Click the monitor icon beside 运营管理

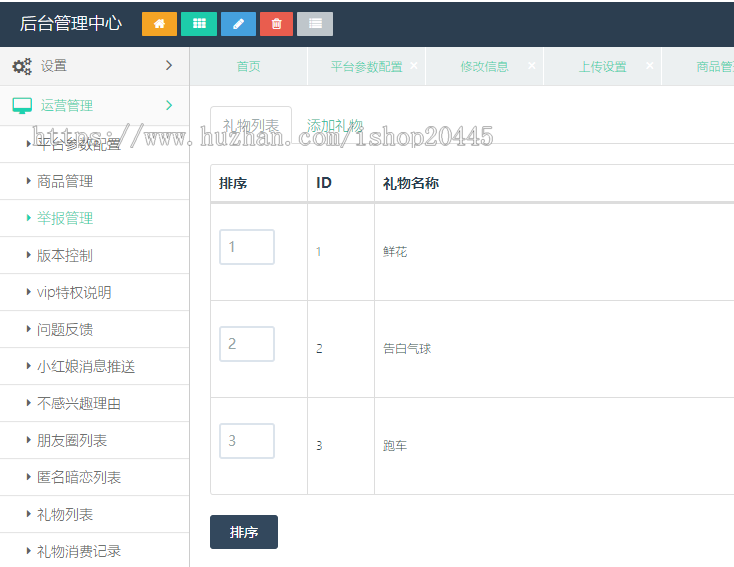[x=22, y=105]
